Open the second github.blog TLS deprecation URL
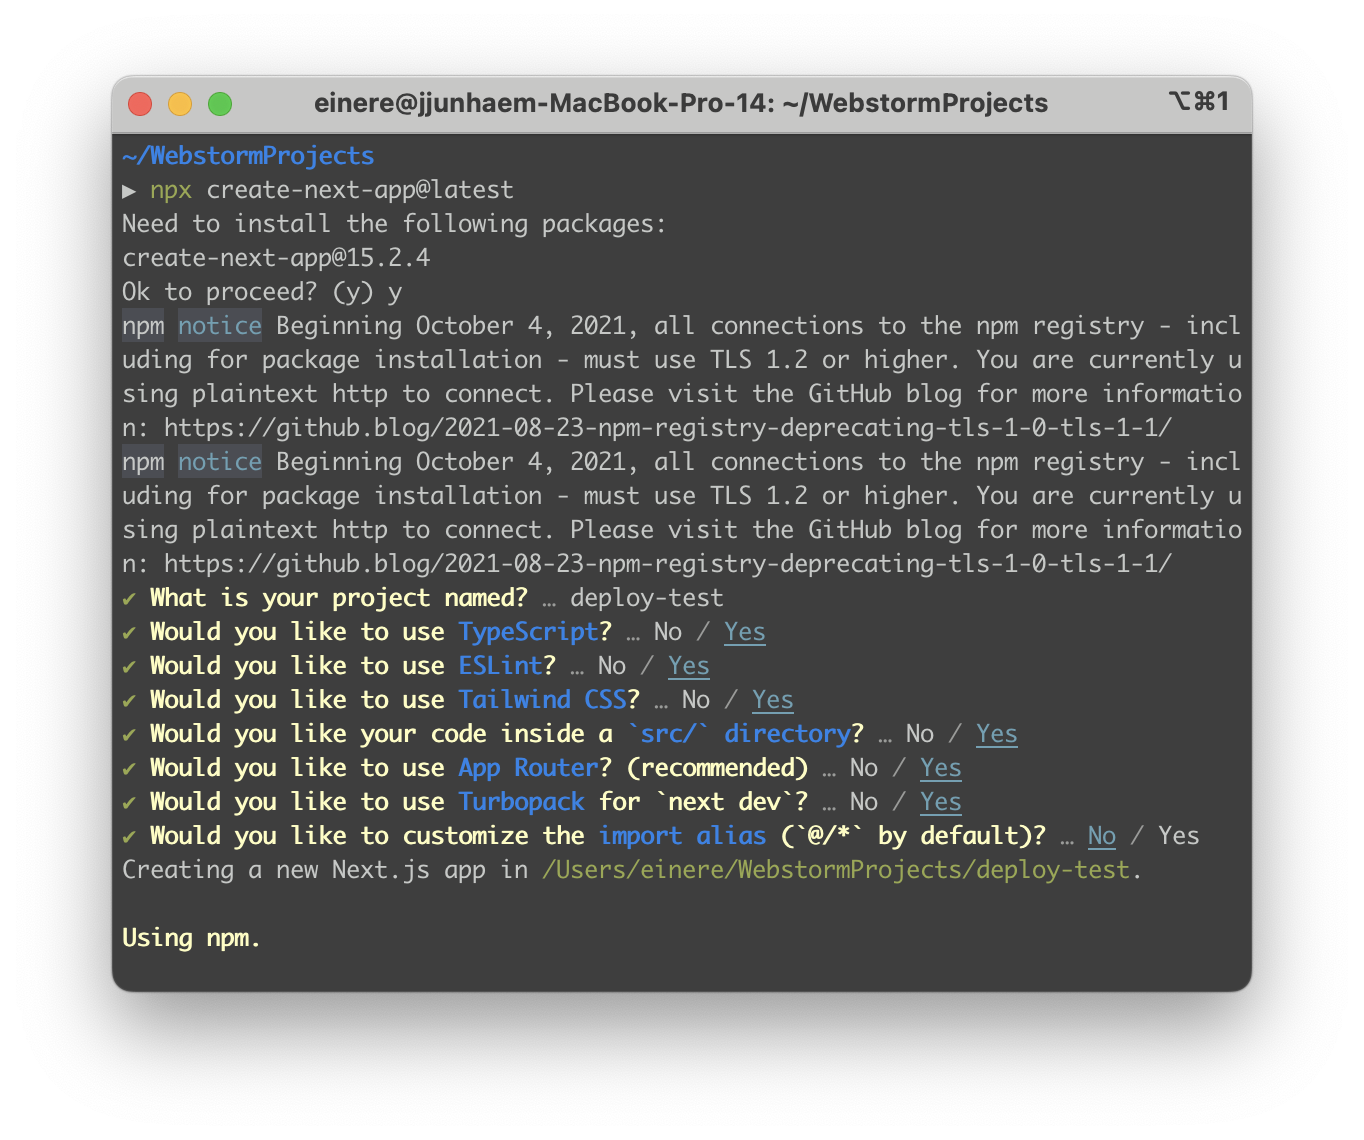Image resolution: width=1364 pixels, height=1140 pixels. [x=668, y=564]
